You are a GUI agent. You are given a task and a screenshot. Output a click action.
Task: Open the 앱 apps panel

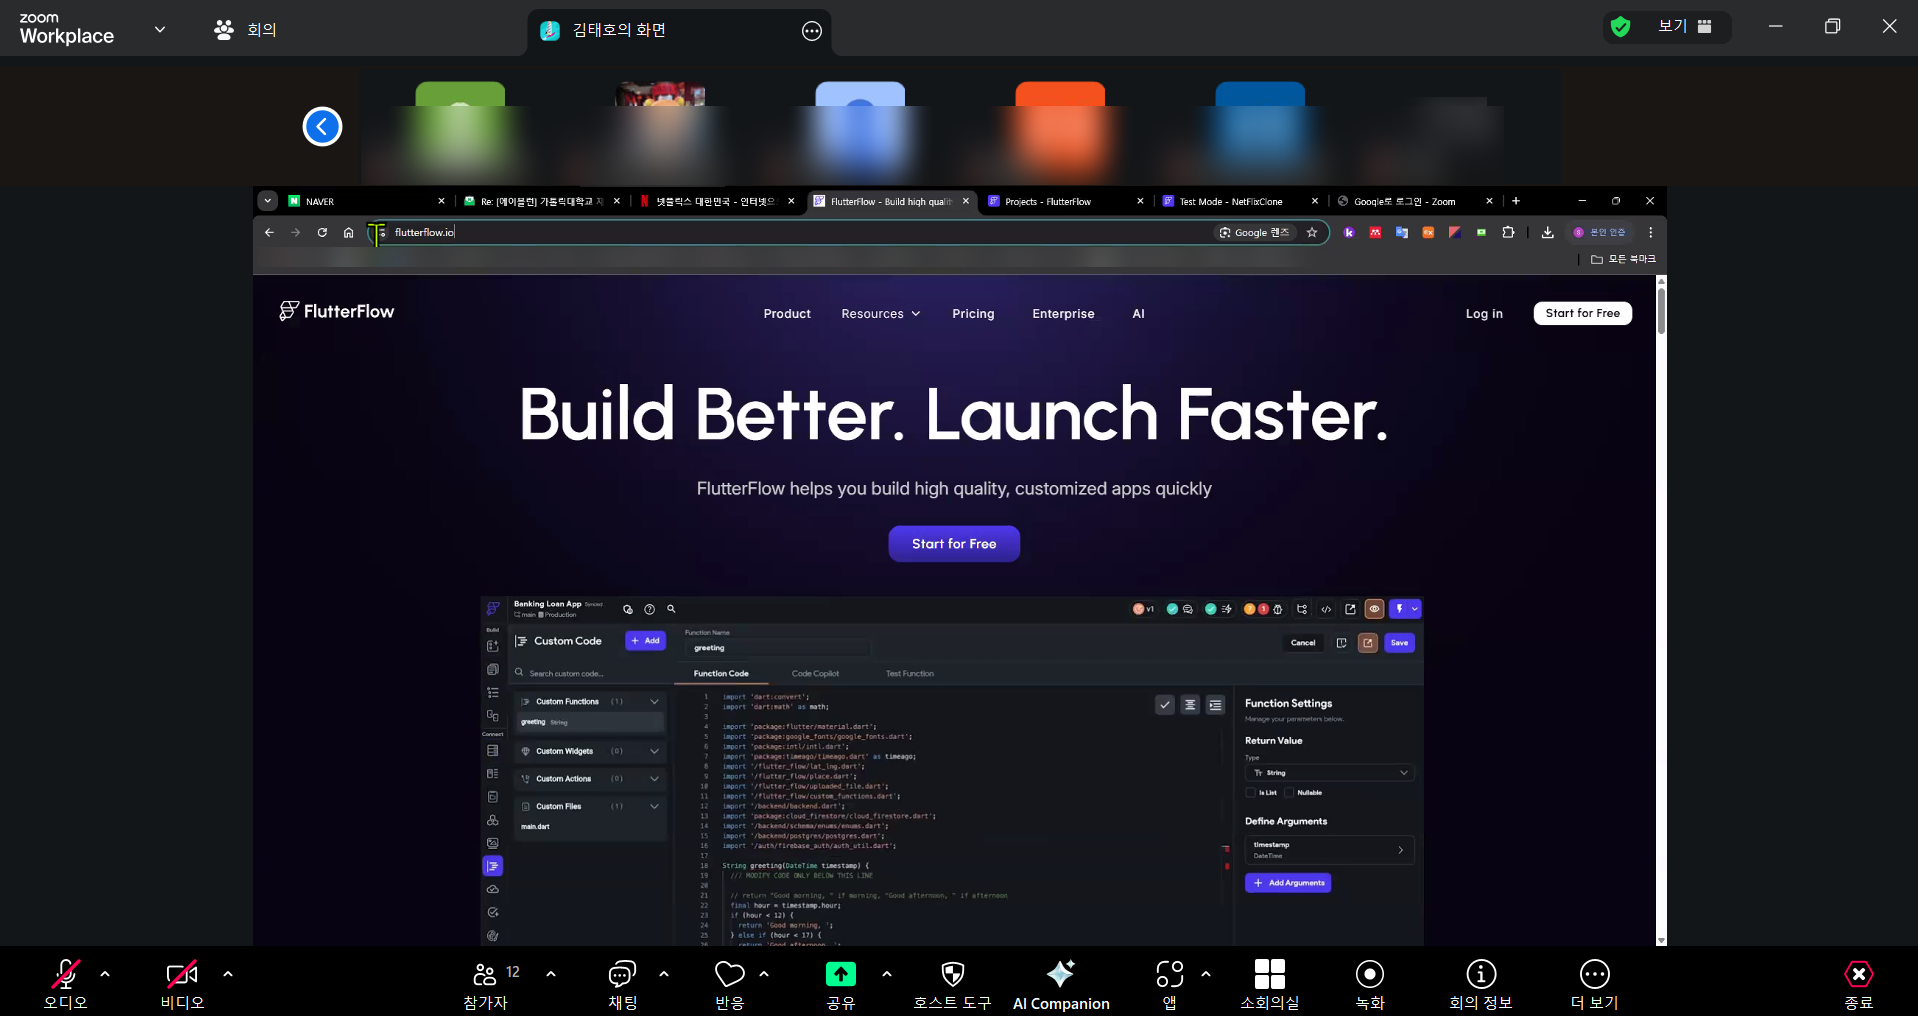pyautogui.click(x=1170, y=985)
